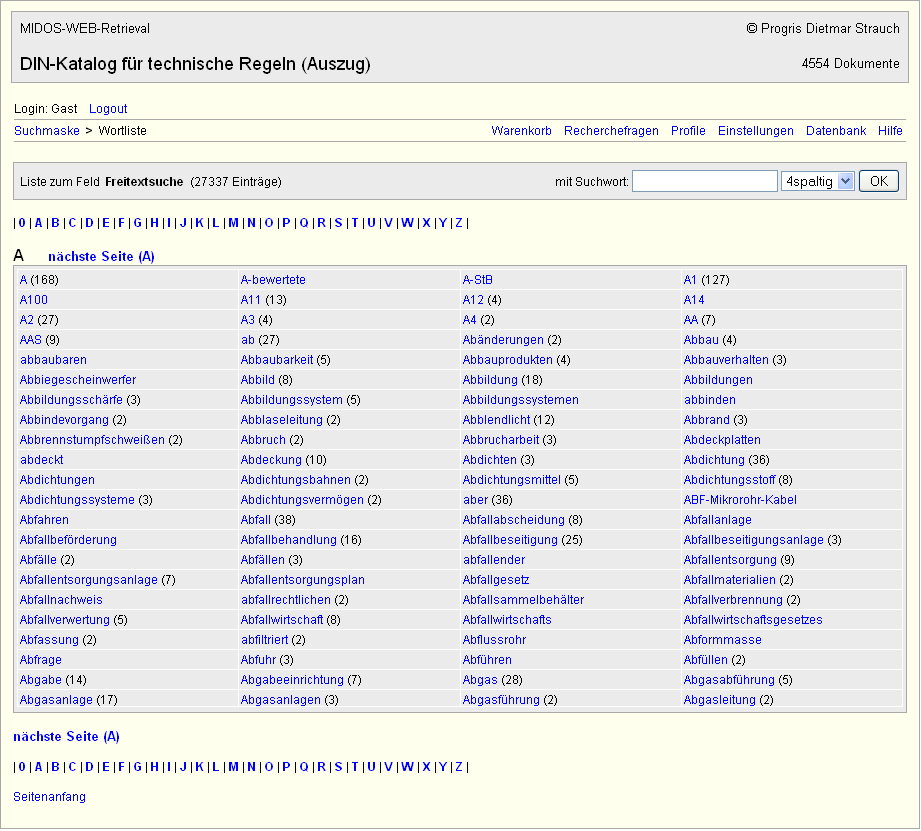Open the Warenkorb menu link
The image size is (921, 831).
tap(521, 131)
